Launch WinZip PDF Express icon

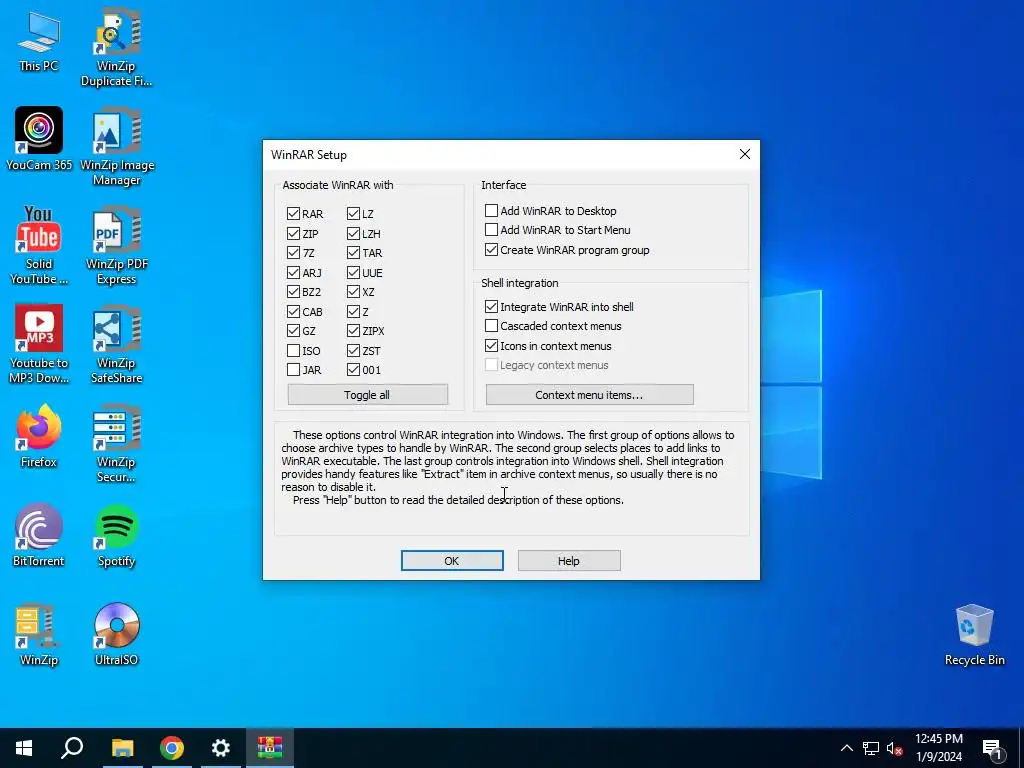tap(116, 246)
